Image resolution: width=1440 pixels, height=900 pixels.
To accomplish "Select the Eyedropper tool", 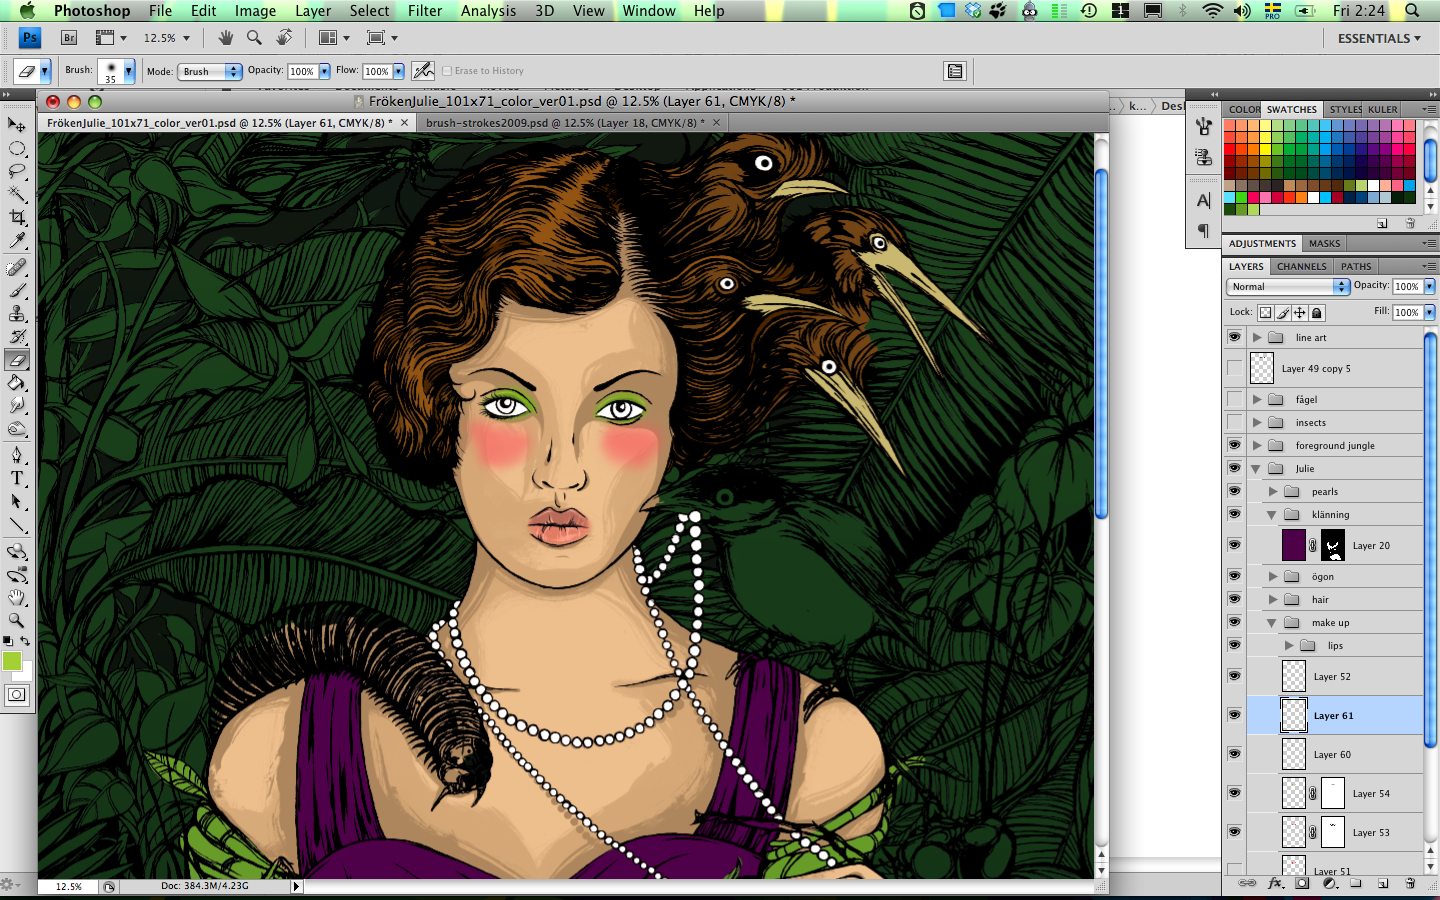I will coord(17,241).
